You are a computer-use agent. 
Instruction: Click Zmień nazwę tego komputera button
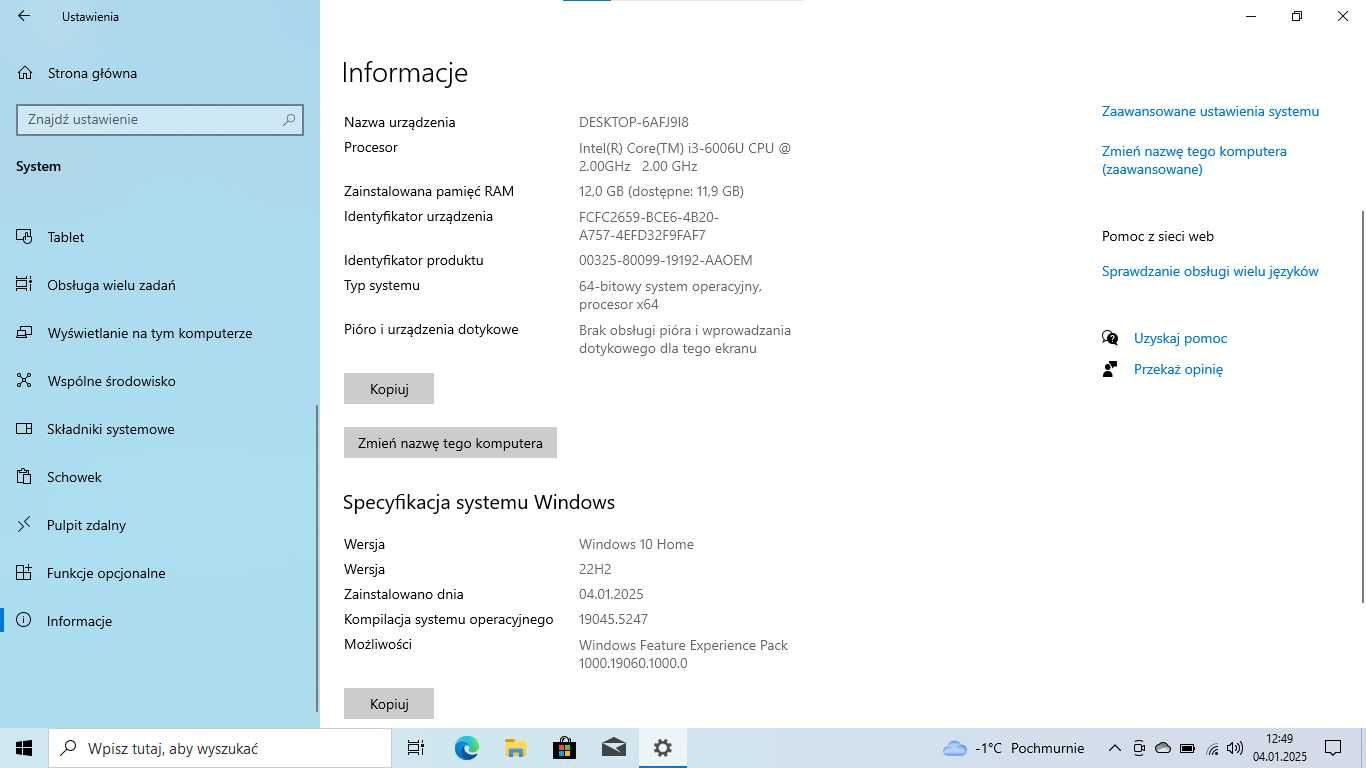coord(450,443)
